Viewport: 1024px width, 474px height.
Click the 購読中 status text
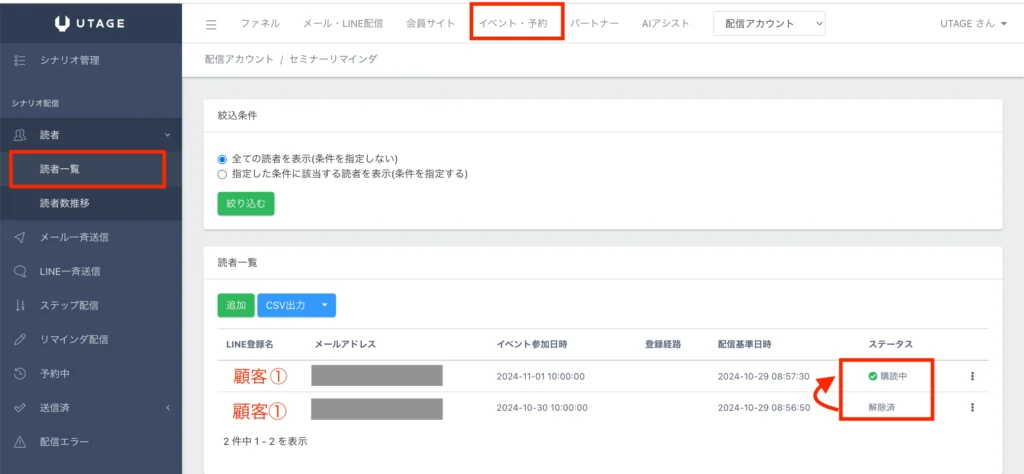point(894,376)
